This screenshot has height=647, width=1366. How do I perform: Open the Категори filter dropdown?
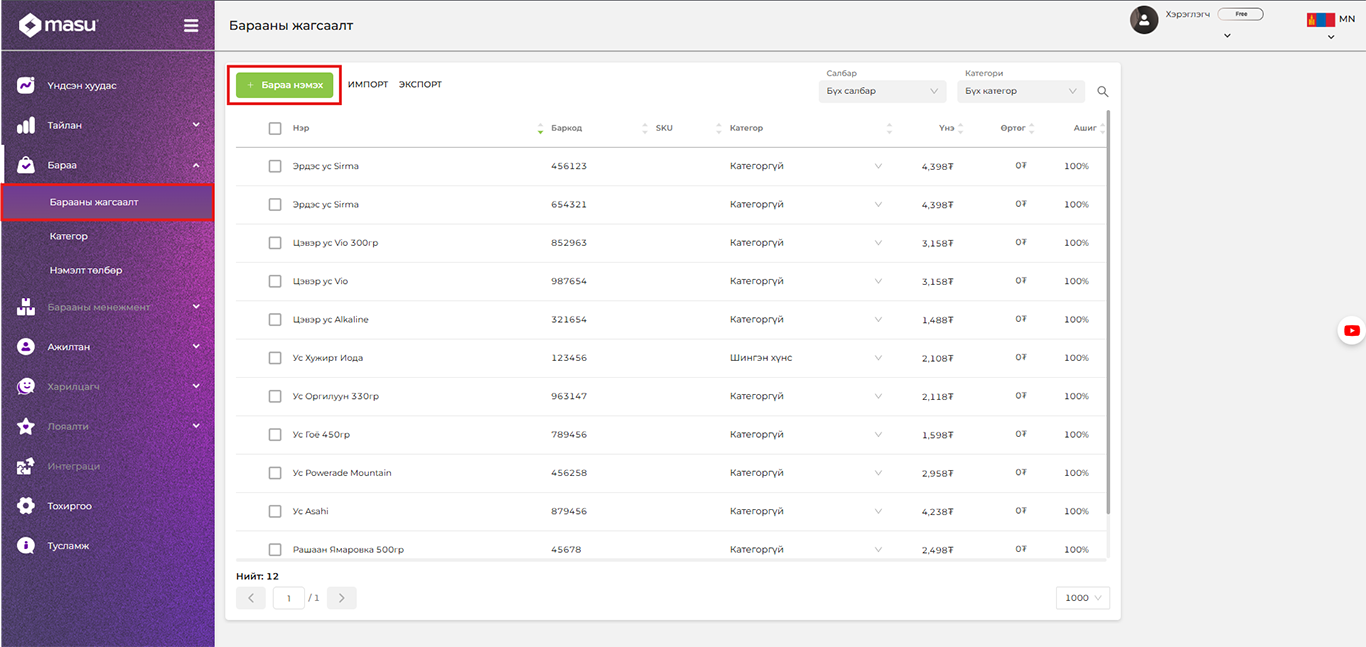click(1020, 91)
